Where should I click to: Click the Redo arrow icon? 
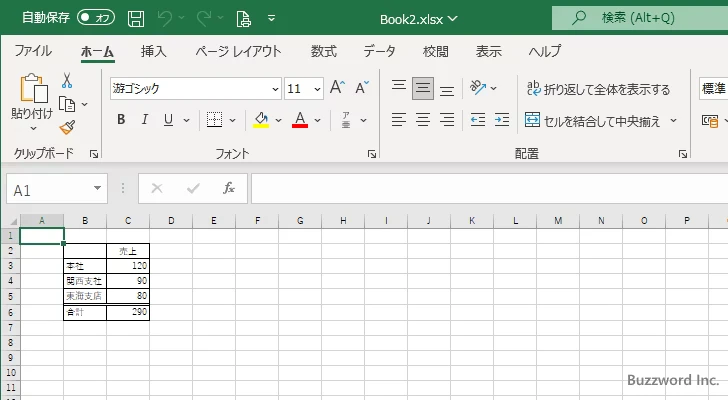(203, 18)
